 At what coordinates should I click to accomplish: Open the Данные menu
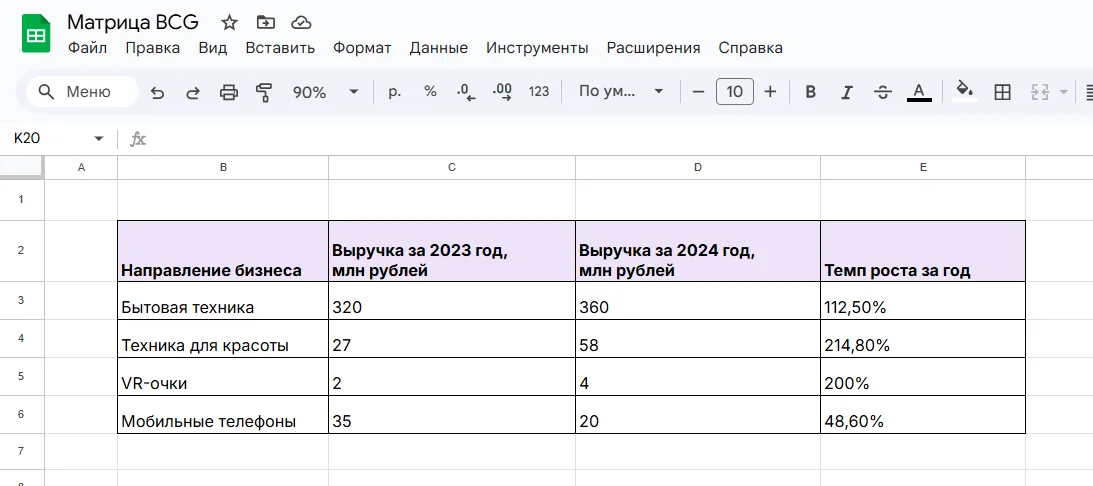pos(438,48)
